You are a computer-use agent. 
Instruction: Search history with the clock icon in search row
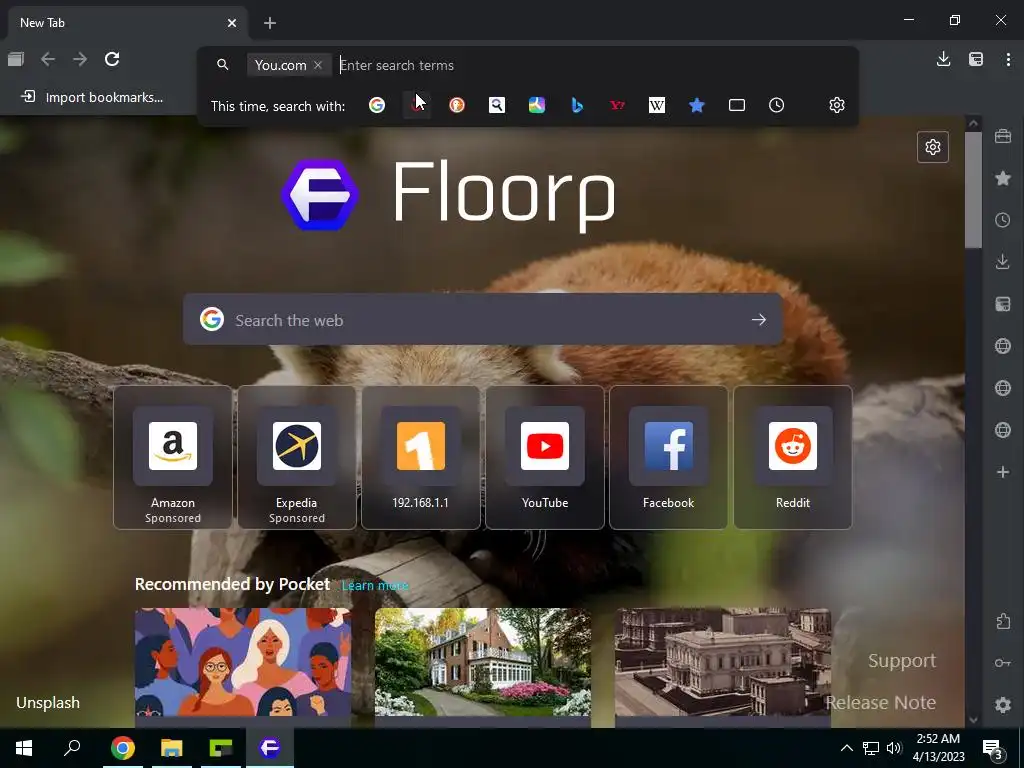[x=776, y=105]
